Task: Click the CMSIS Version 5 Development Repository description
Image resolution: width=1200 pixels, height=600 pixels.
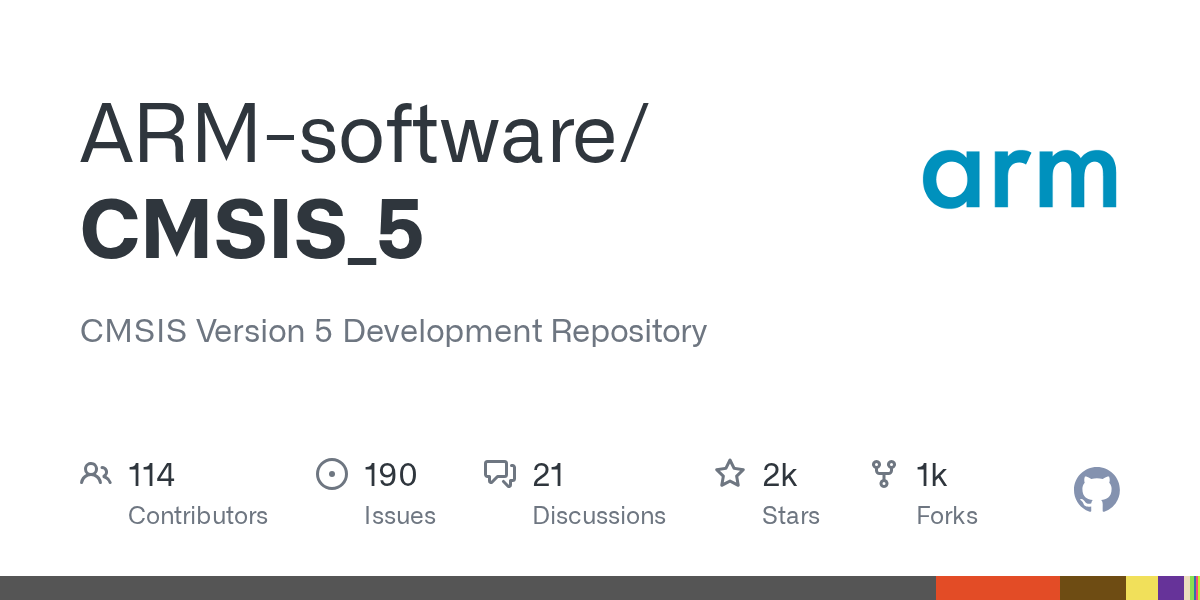Action: tap(393, 331)
